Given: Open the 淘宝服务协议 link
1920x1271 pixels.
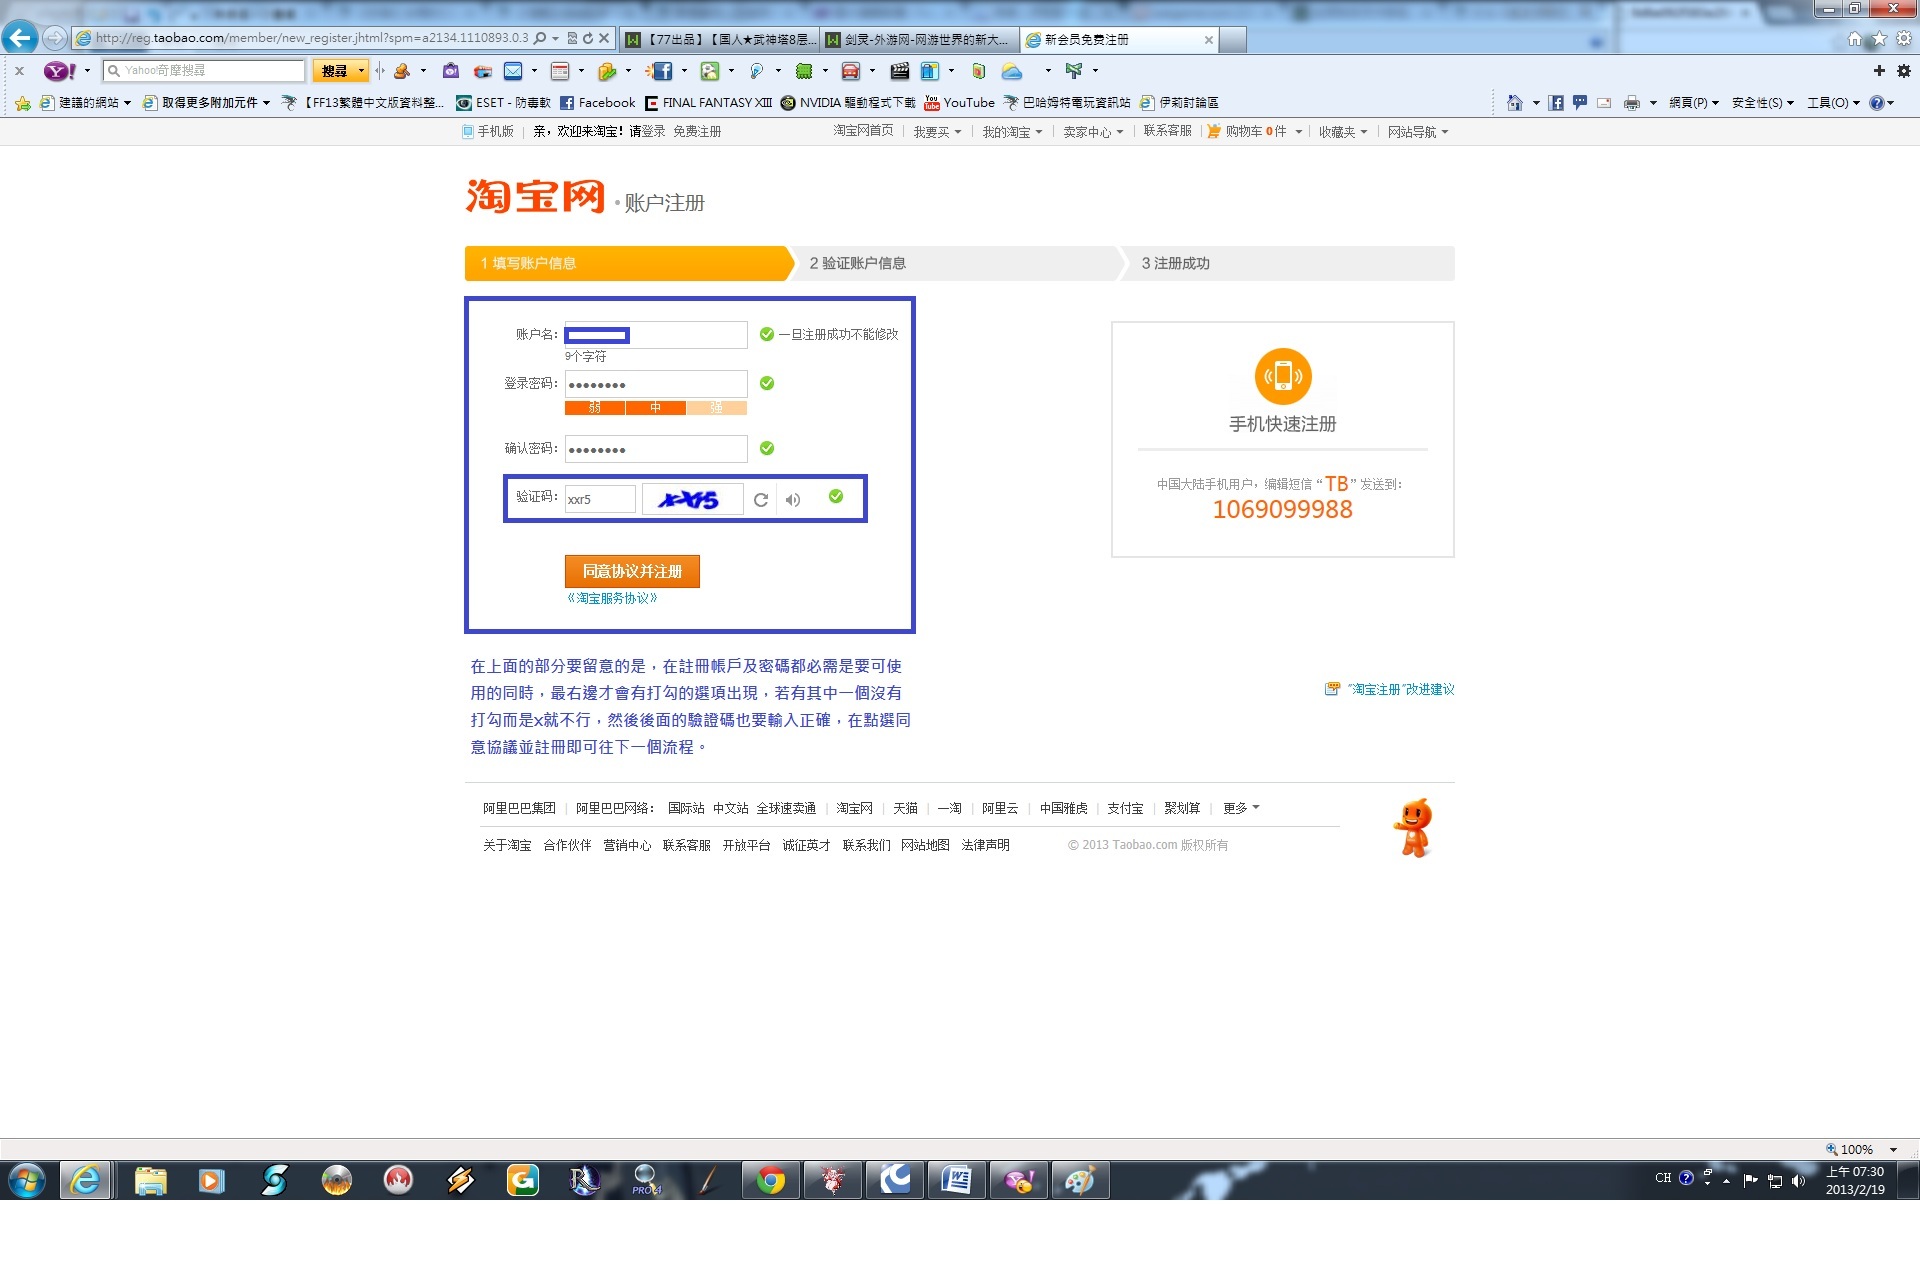Looking at the screenshot, I should pyautogui.click(x=612, y=598).
